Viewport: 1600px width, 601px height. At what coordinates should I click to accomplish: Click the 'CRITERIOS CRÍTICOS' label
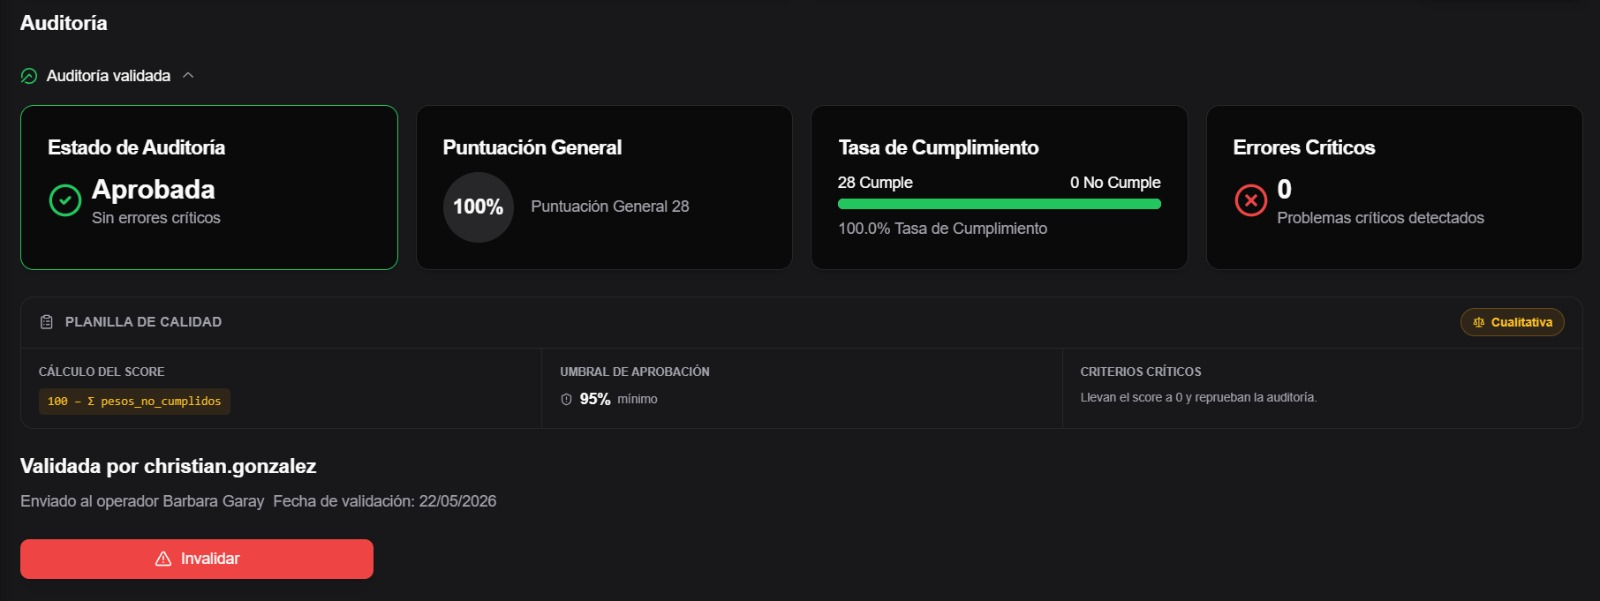coord(1141,371)
